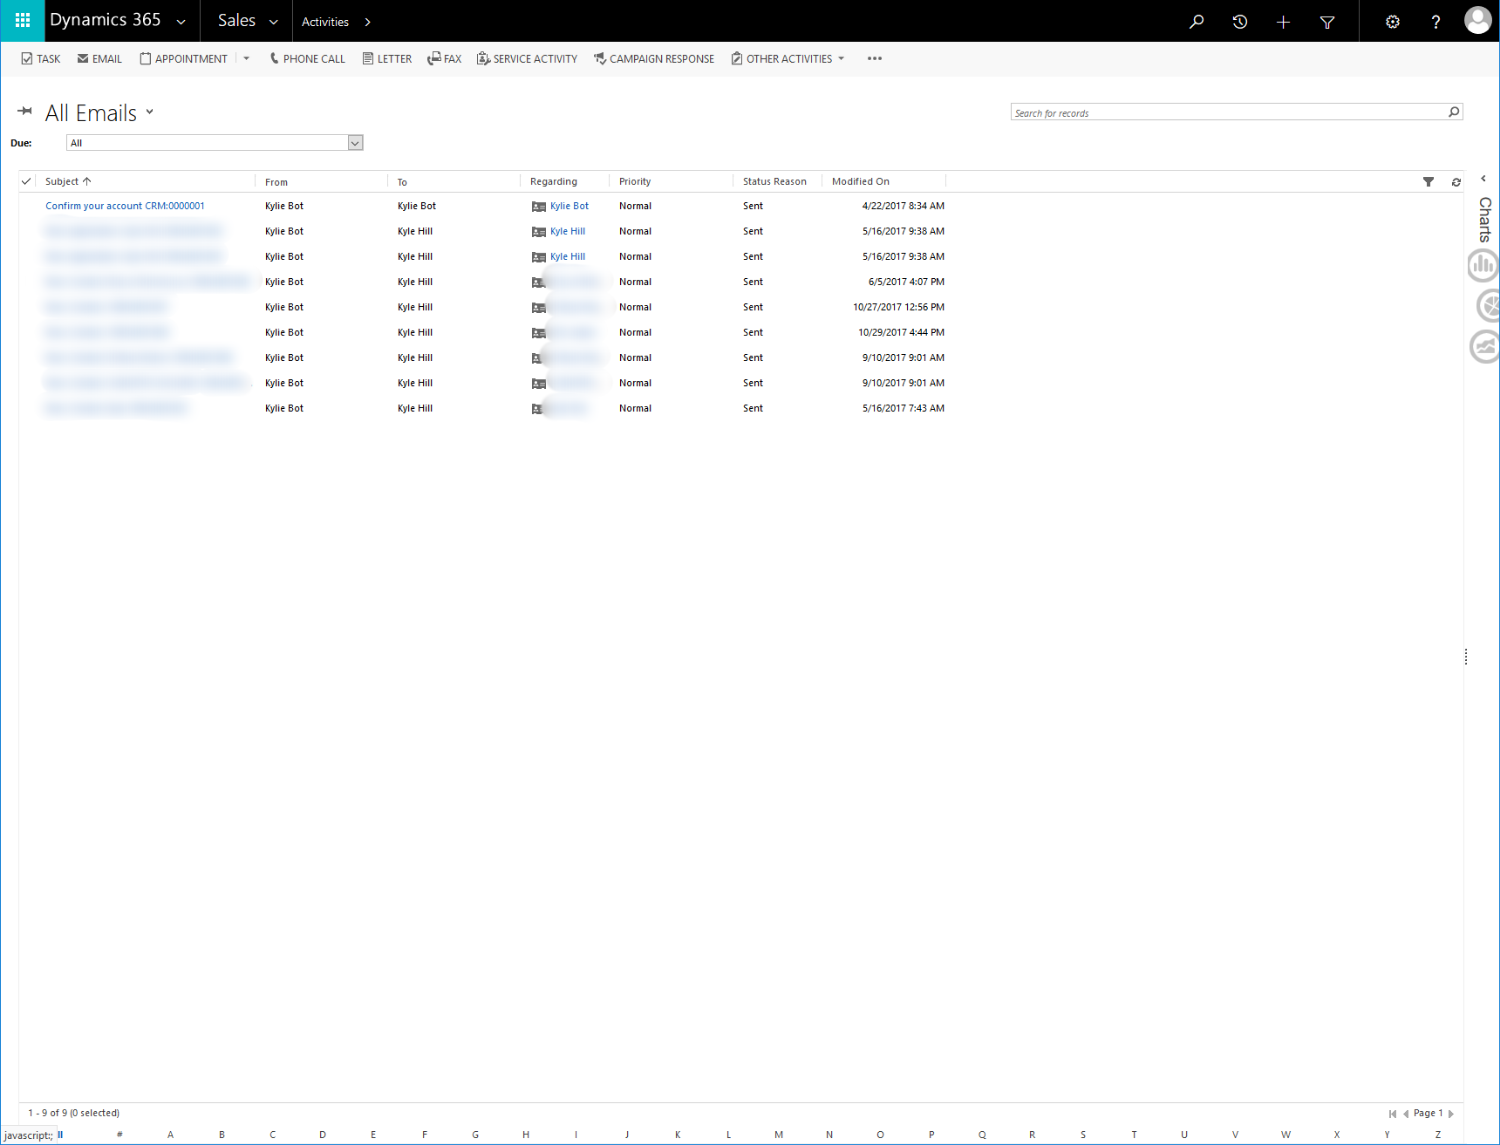Click the vertical dots pane handle

(1466, 656)
